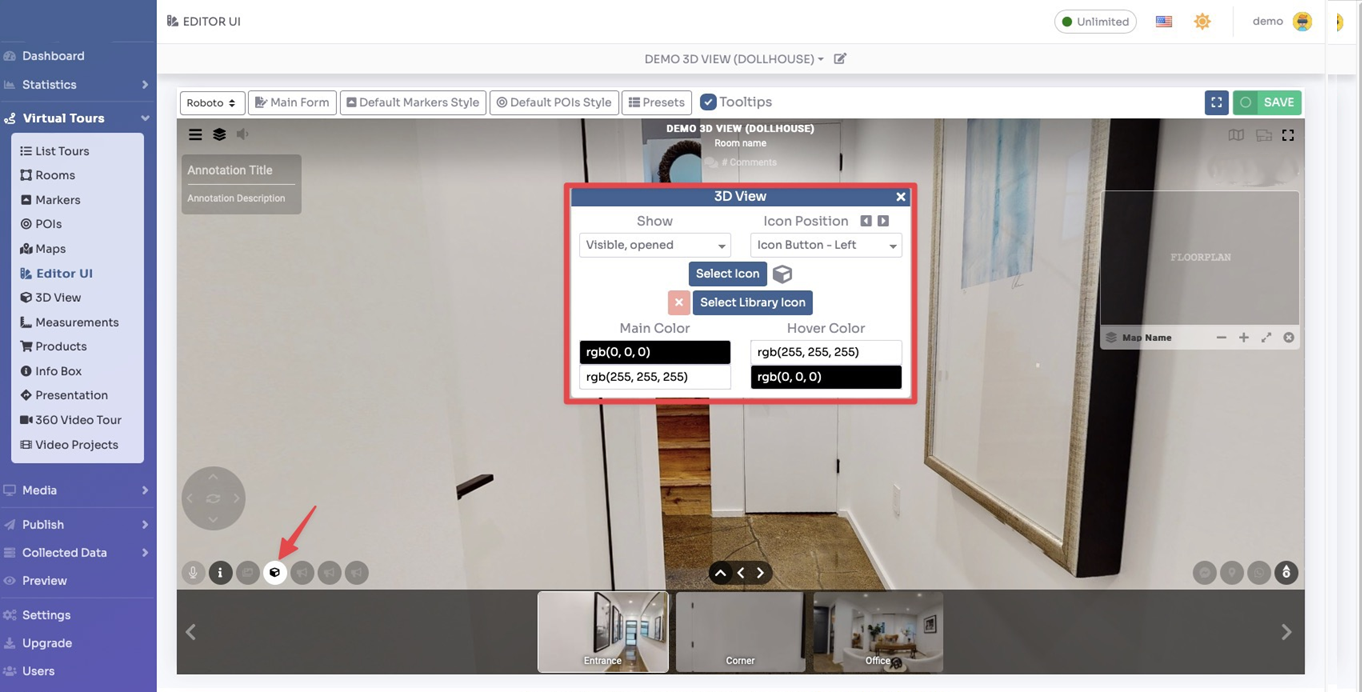1370x692 pixels.
Task: Click the info icon in the viewer toolbar
Action: pos(220,572)
